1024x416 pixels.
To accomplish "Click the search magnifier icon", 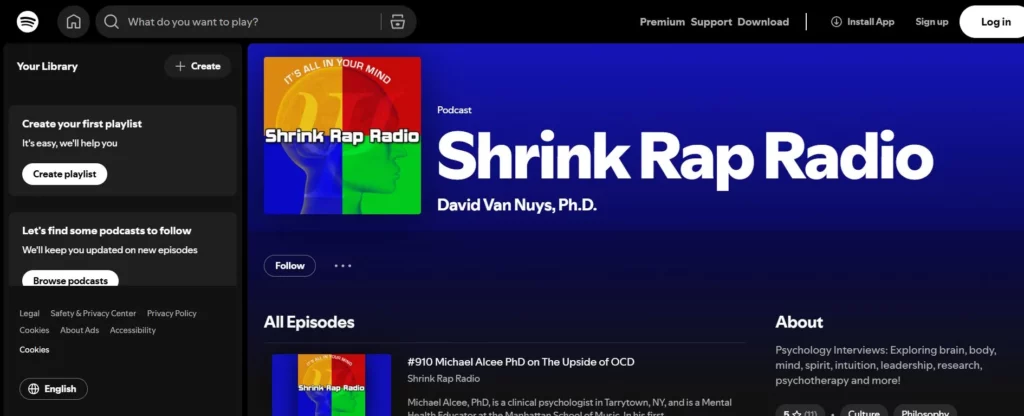I will coord(112,22).
